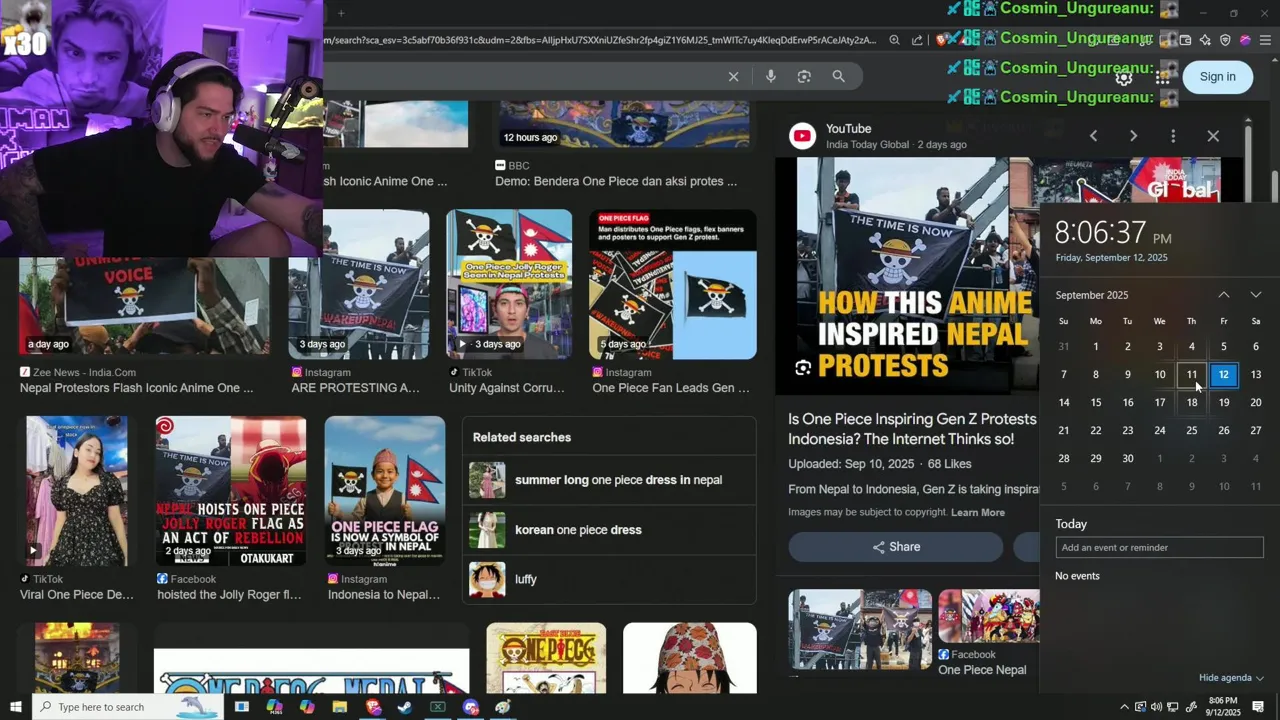Open the 'Is One Piece Inspiring Gen Z Protests' title link
Image resolution: width=1280 pixels, height=720 pixels.
(x=912, y=429)
